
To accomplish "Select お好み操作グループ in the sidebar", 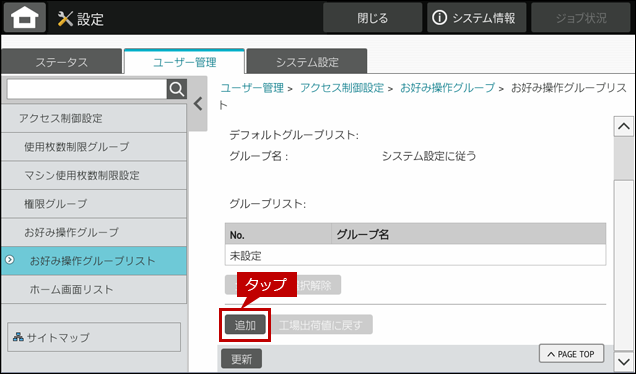I will [94, 232].
